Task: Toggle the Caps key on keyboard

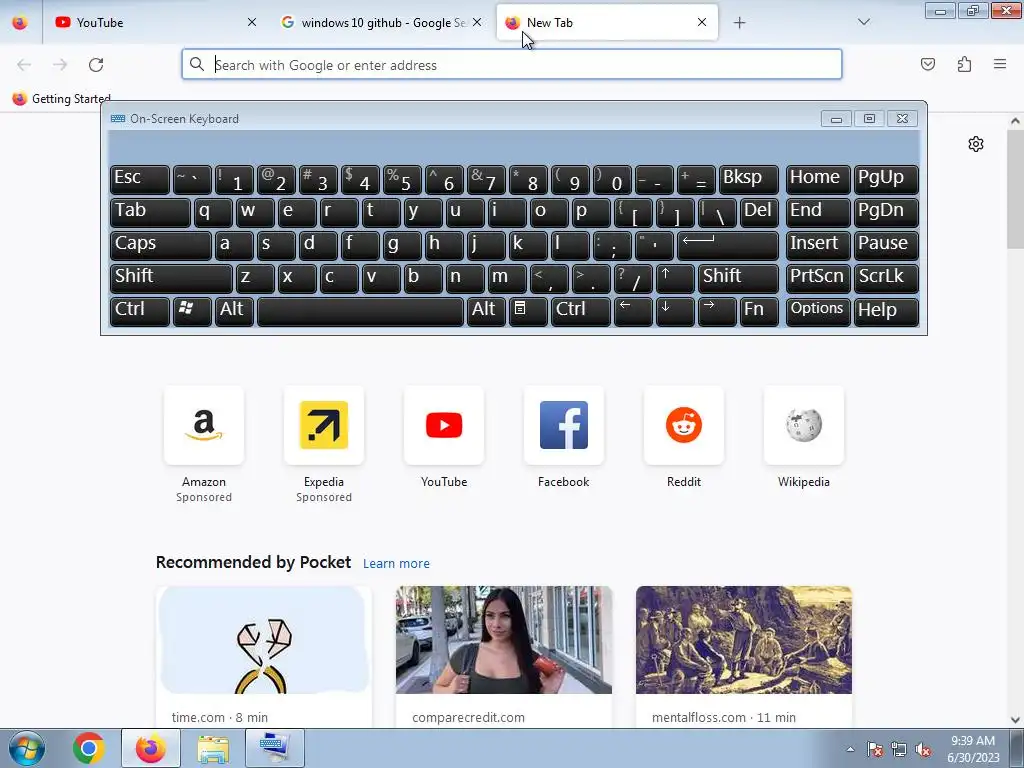Action: (x=161, y=245)
